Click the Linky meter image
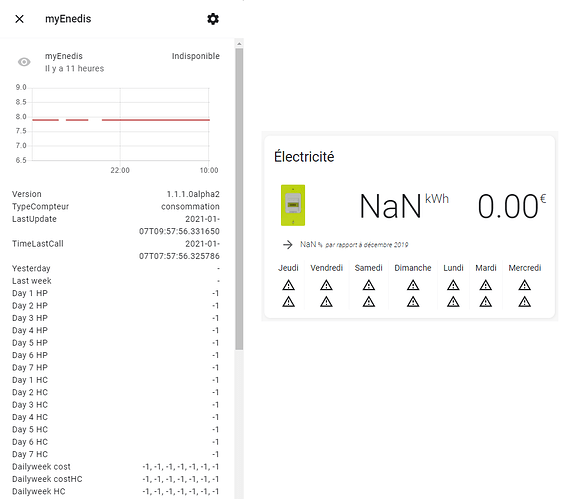Screen dimensions: 566x499 [x=293, y=205]
